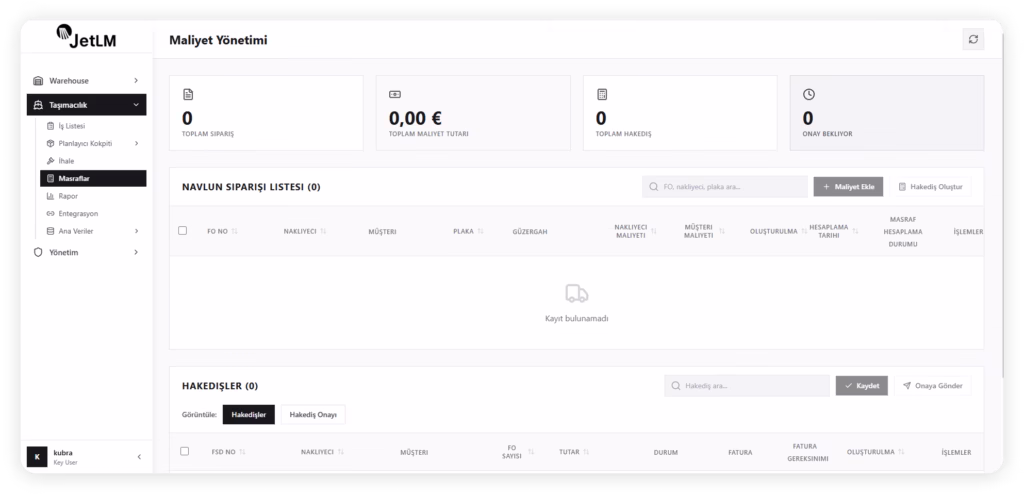Screen dimensions: 1024x496
Task: Collapse sidebar with the arrow next to kubra
Action: coord(139,457)
